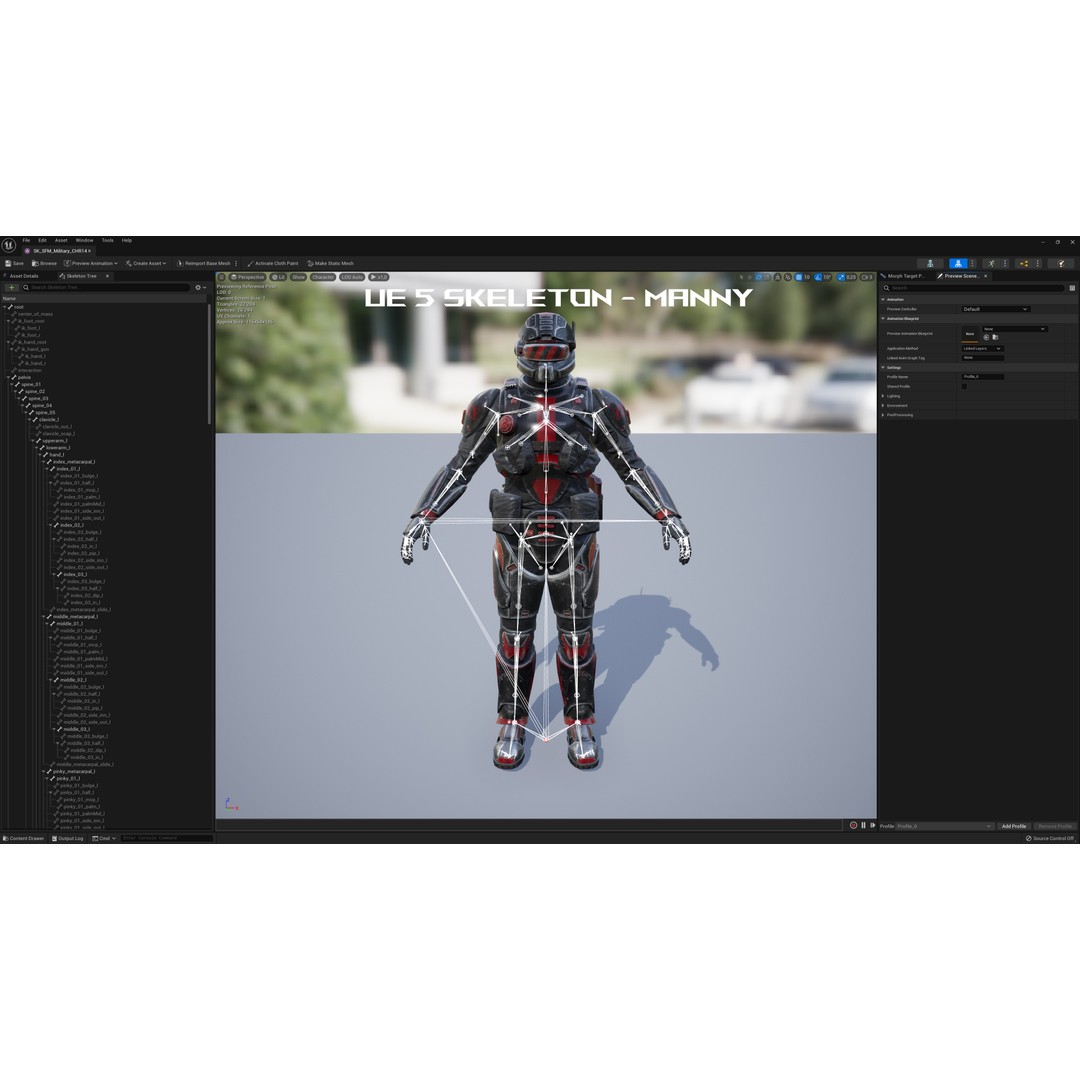This screenshot has height=1080, width=1080.
Task: Activate Cloth Paint mode
Action: coord(273,263)
